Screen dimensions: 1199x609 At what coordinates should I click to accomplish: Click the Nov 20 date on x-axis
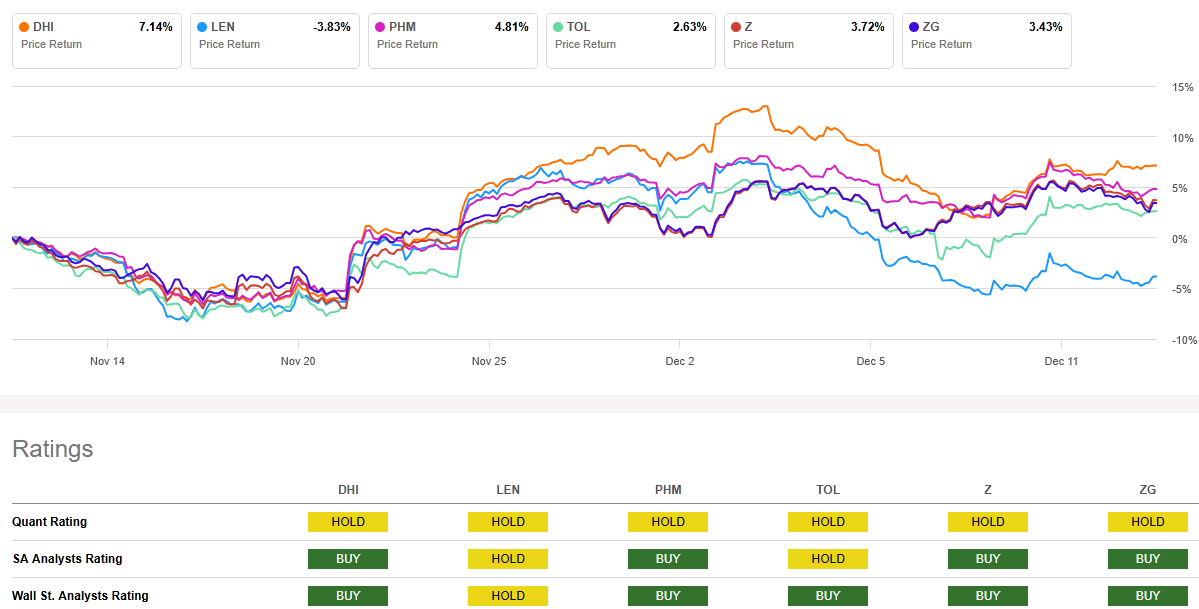pos(298,361)
